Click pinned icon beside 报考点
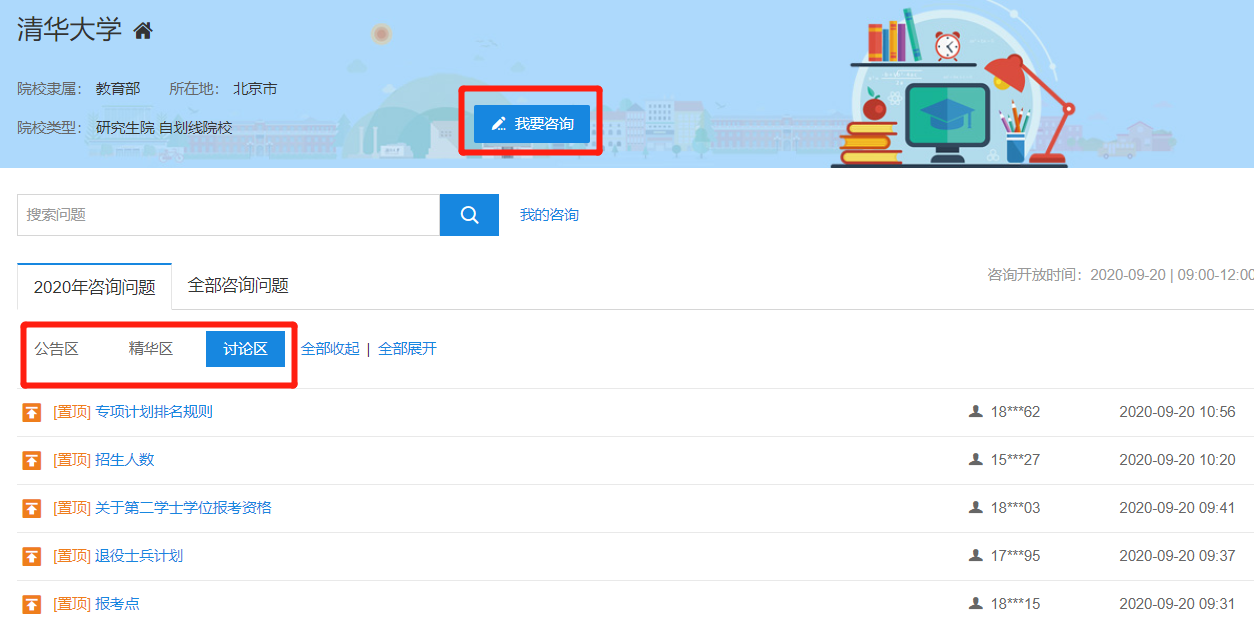Image resolution: width=1254 pixels, height=621 pixels. click(32, 604)
